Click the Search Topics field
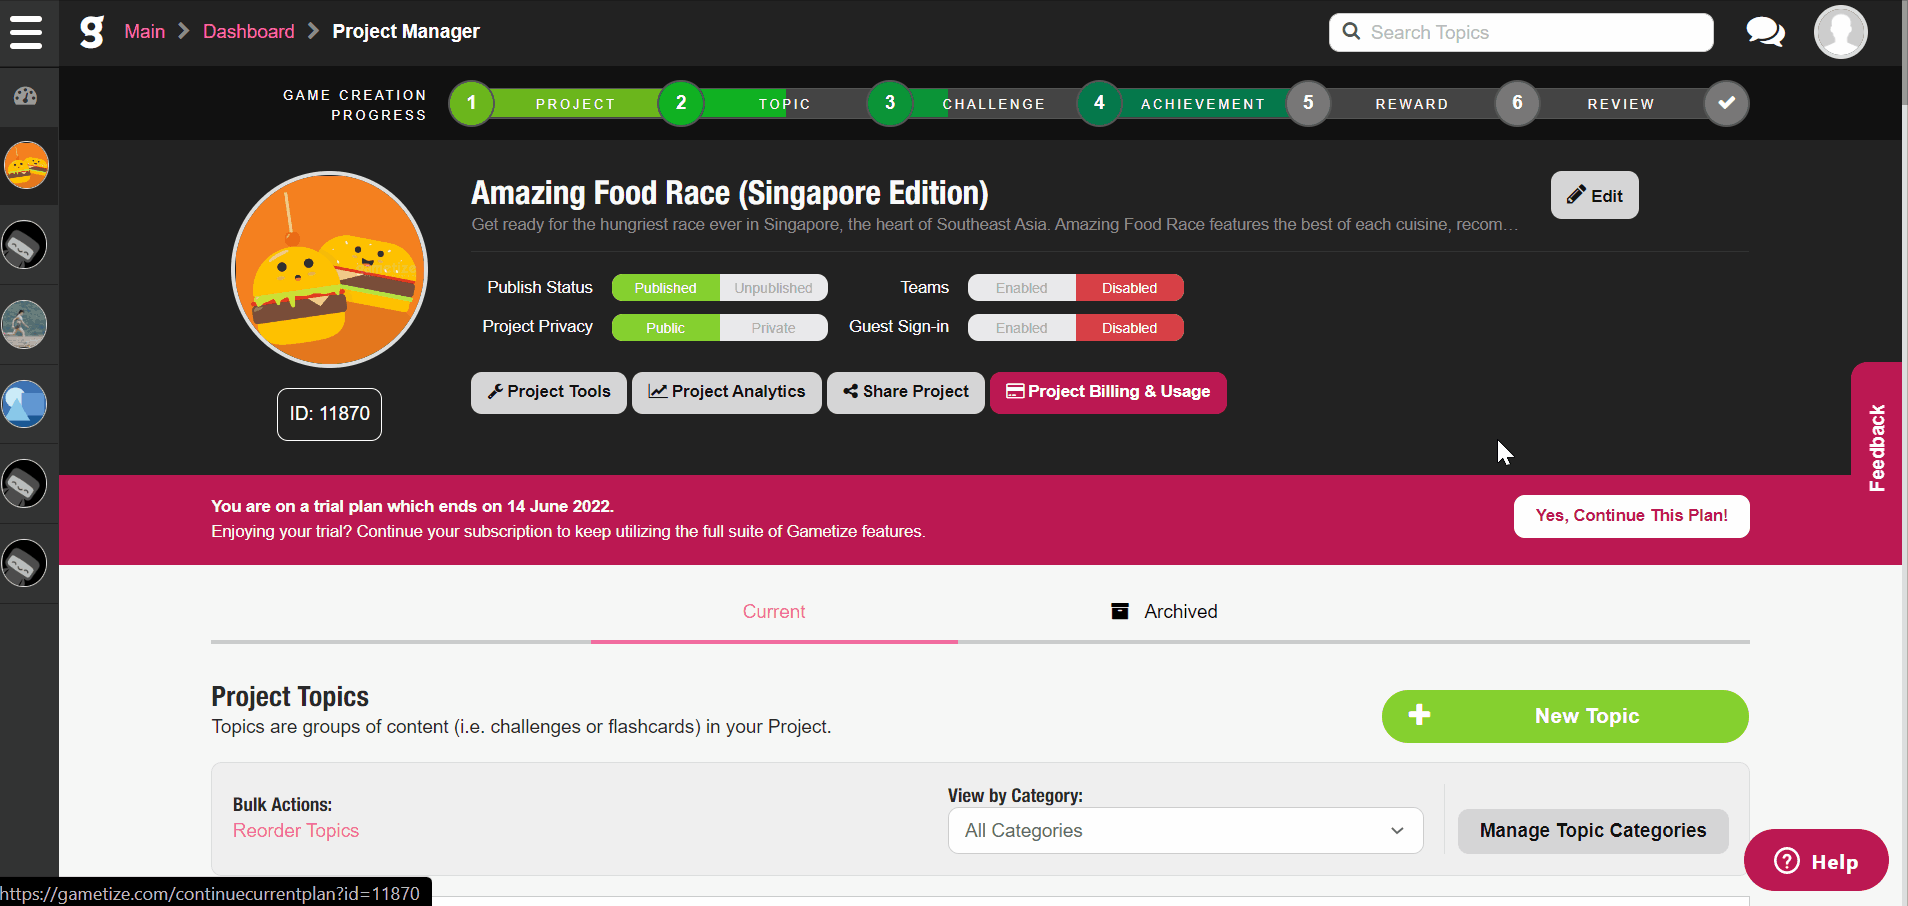The image size is (1908, 906). click(1521, 32)
